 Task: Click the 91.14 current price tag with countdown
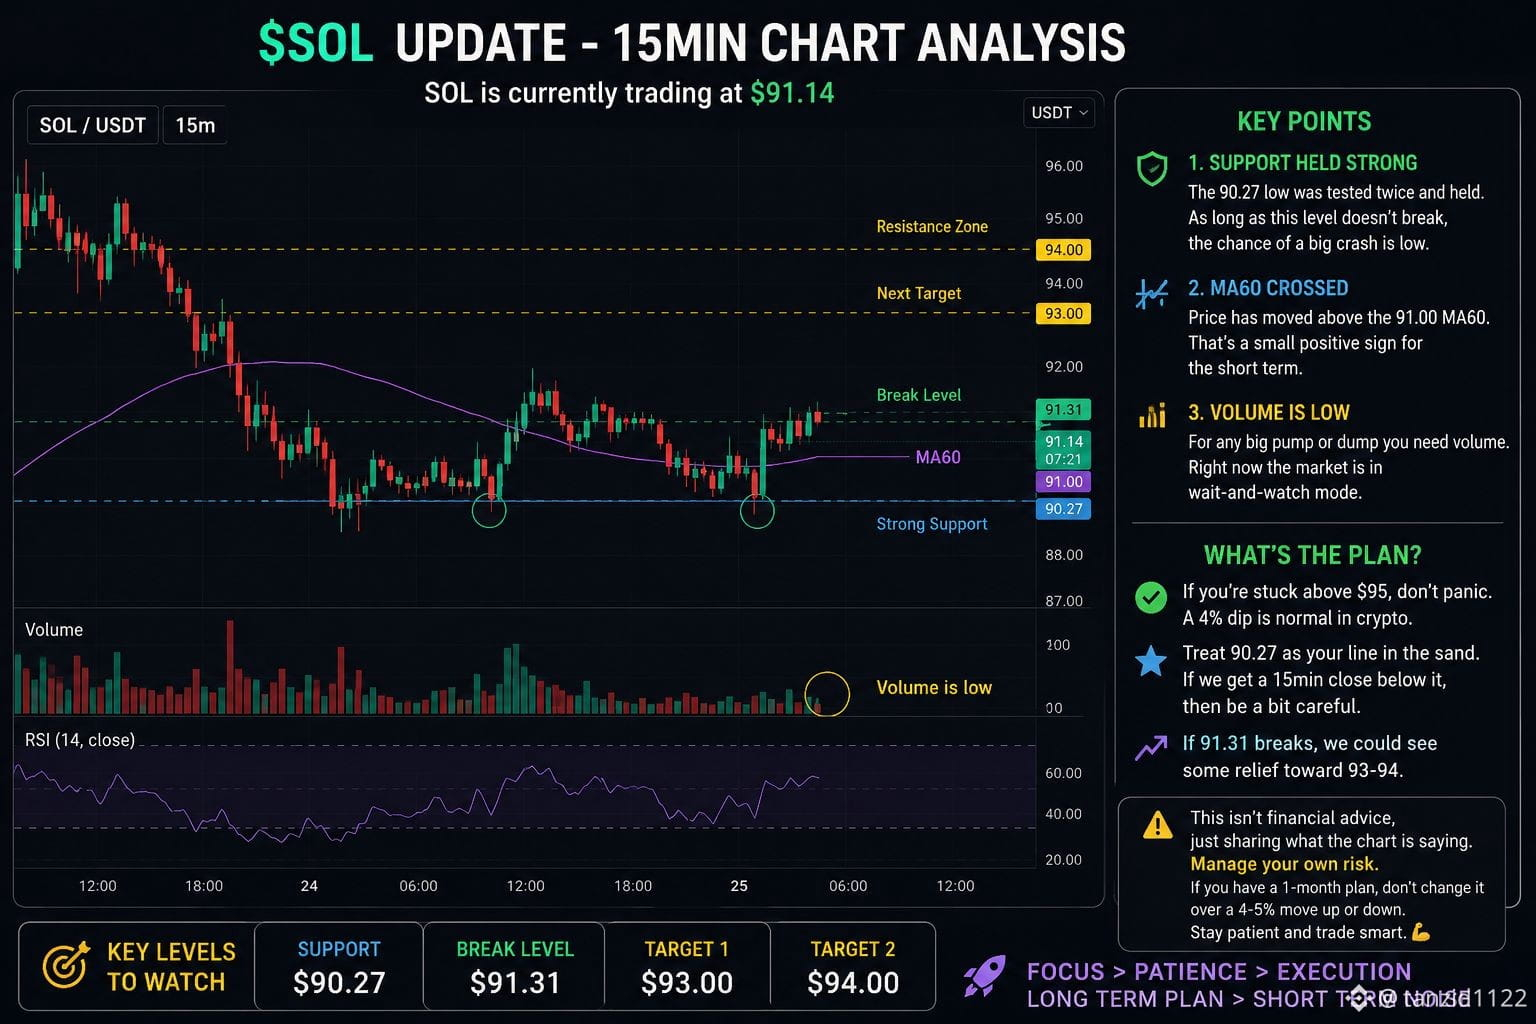coord(1063,450)
